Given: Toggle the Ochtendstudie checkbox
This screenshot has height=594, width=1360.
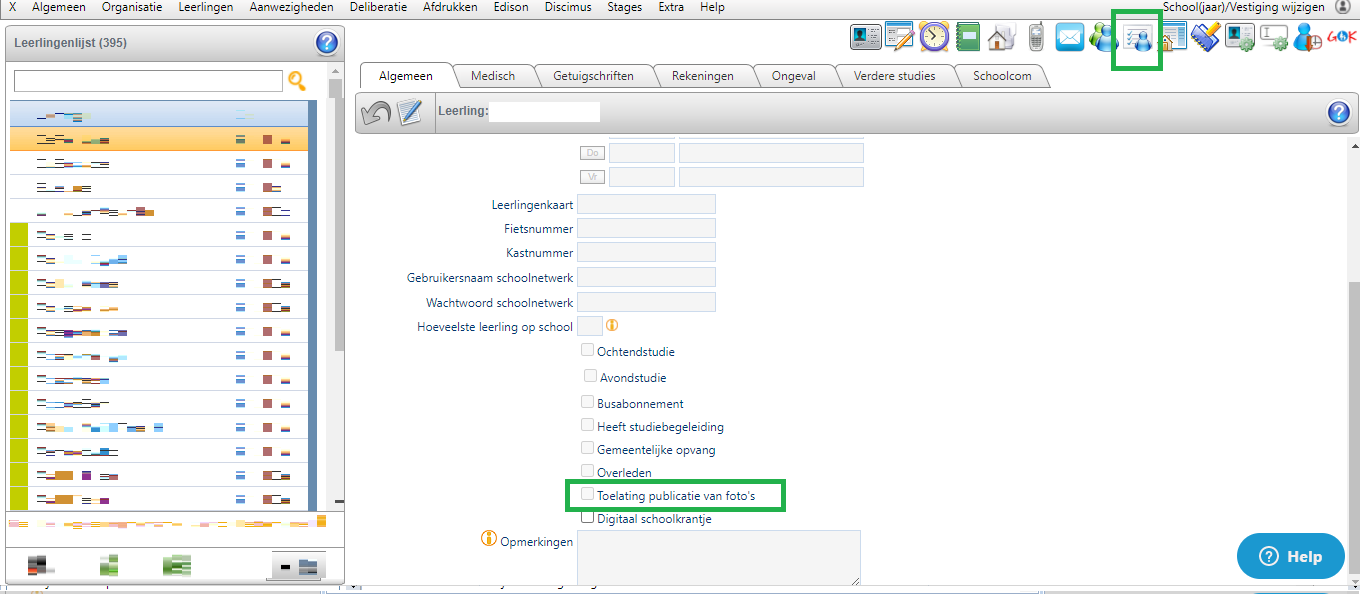Looking at the screenshot, I should (588, 350).
